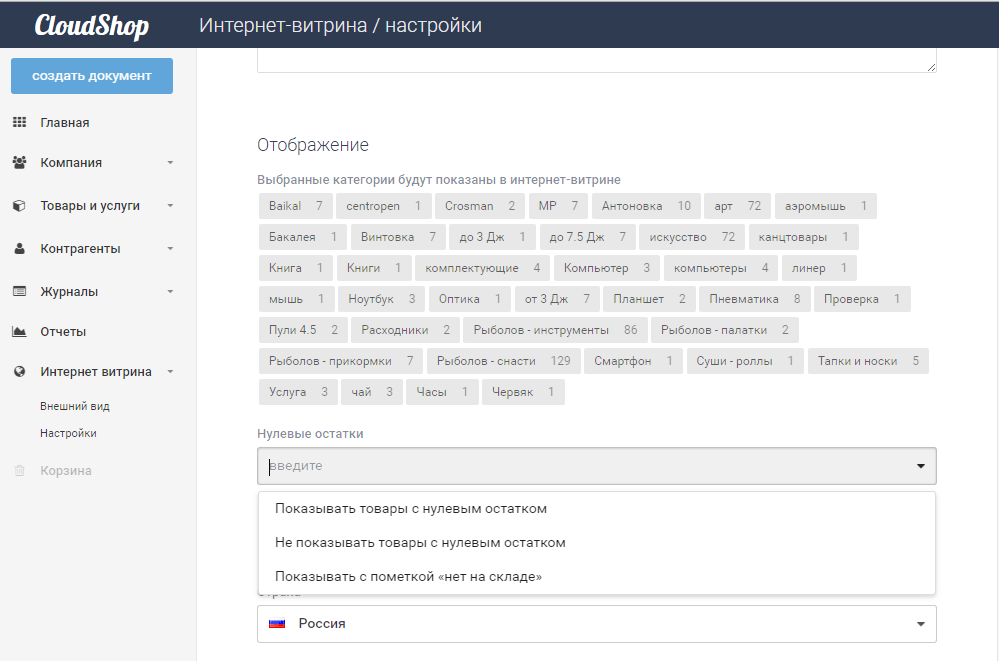
Task: Select the Расходники category
Action: (x=406, y=330)
